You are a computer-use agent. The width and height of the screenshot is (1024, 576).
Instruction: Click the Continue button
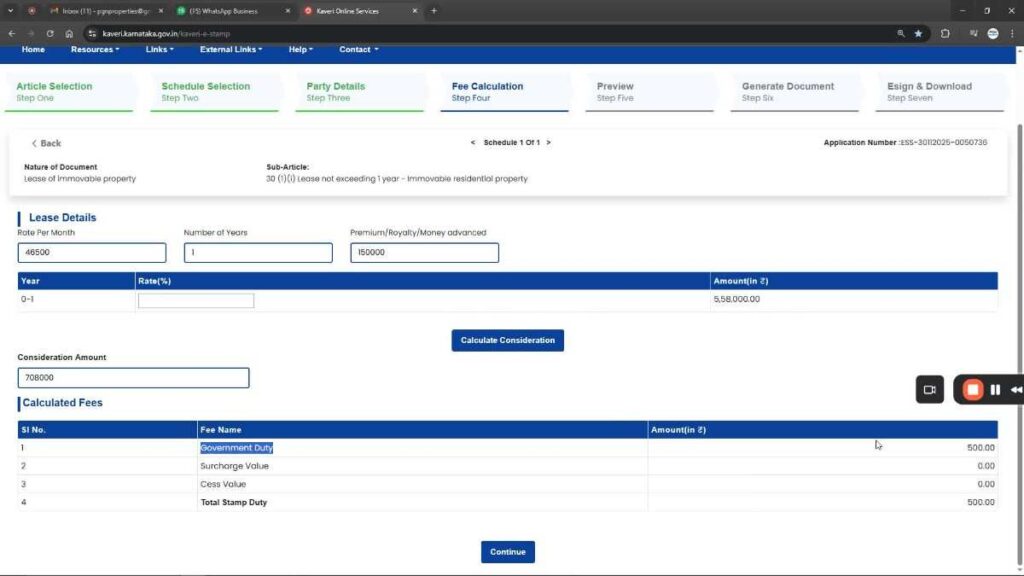point(507,552)
